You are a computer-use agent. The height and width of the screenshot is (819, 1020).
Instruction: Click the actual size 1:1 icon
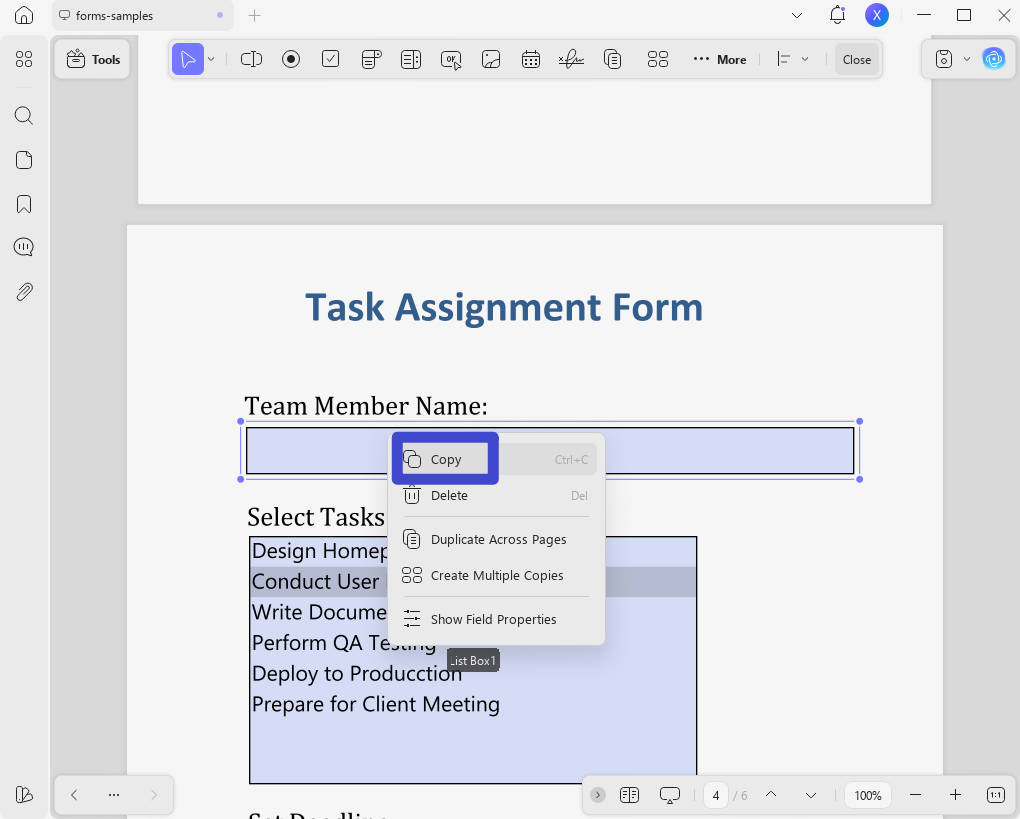point(995,794)
